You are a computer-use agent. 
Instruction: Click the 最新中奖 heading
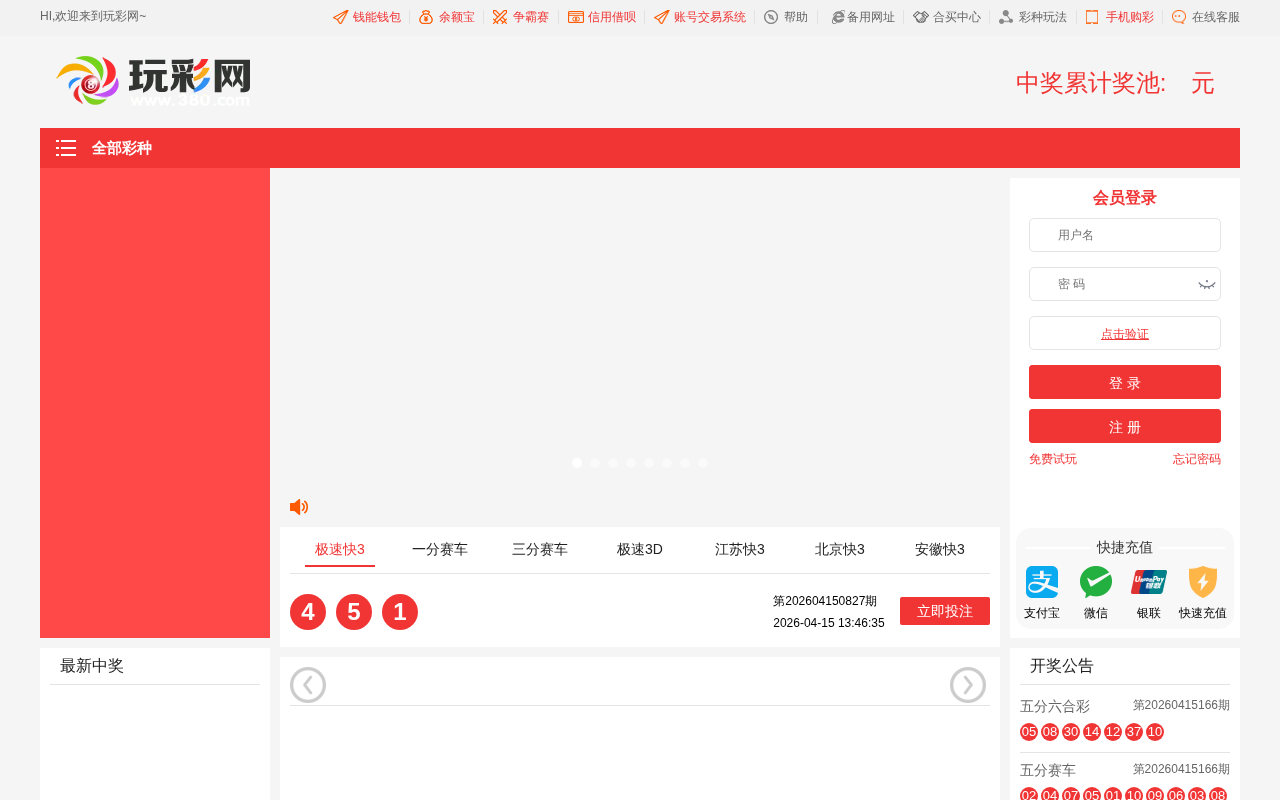point(92,666)
